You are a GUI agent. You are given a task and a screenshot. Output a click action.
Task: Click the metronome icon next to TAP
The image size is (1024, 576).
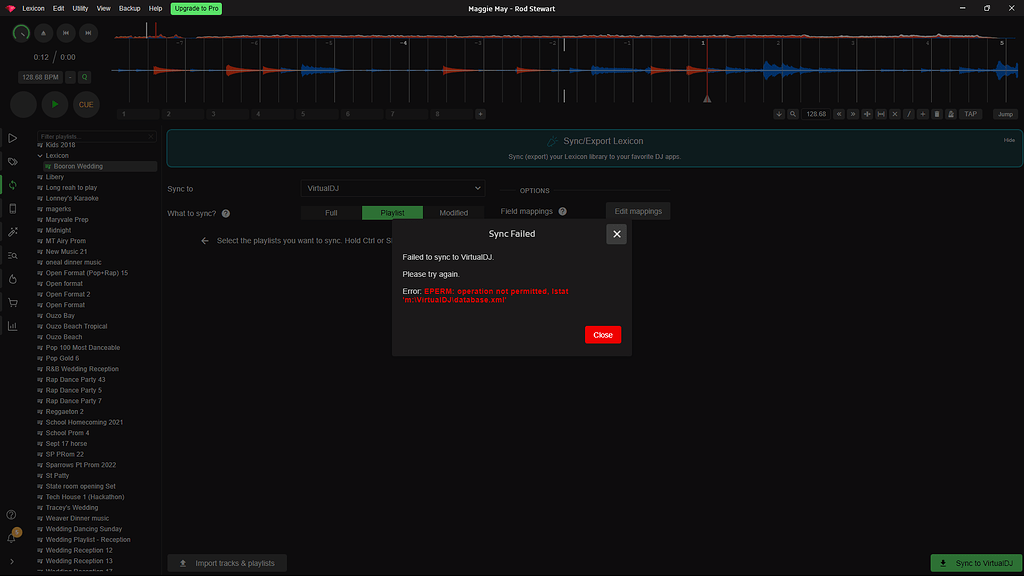click(x=950, y=114)
